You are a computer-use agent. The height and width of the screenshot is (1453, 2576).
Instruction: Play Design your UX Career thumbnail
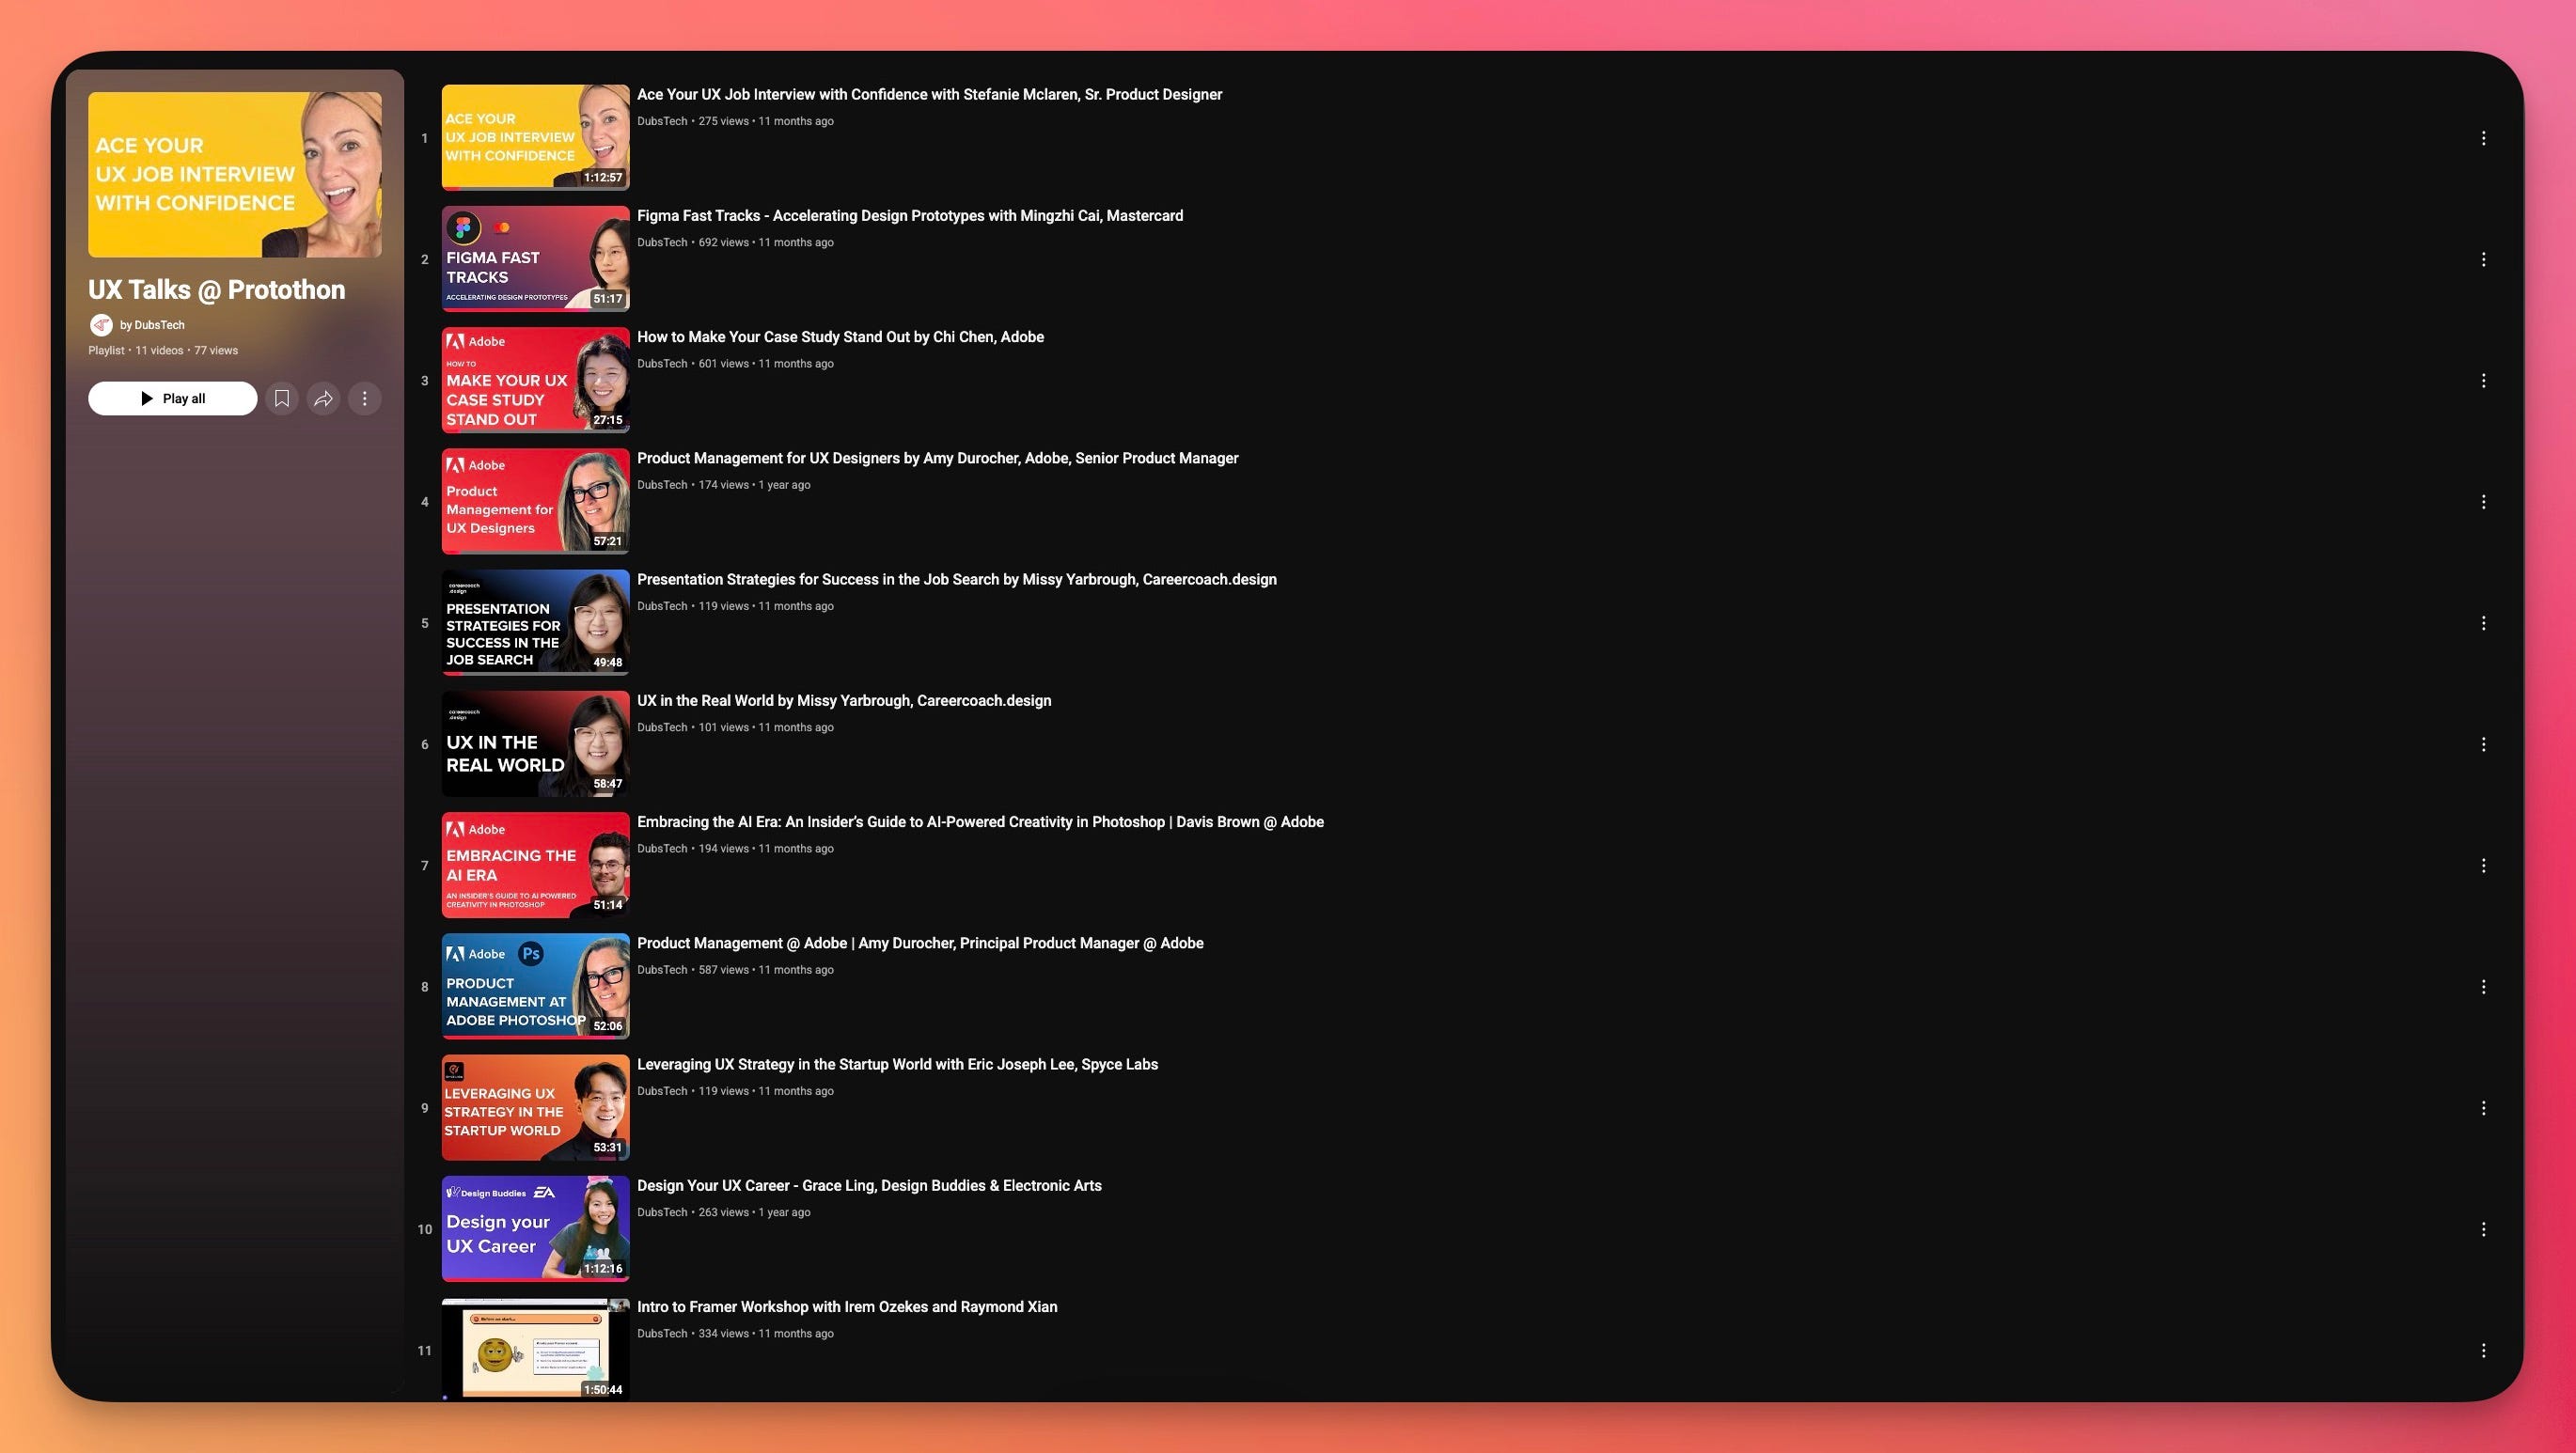click(x=536, y=1229)
